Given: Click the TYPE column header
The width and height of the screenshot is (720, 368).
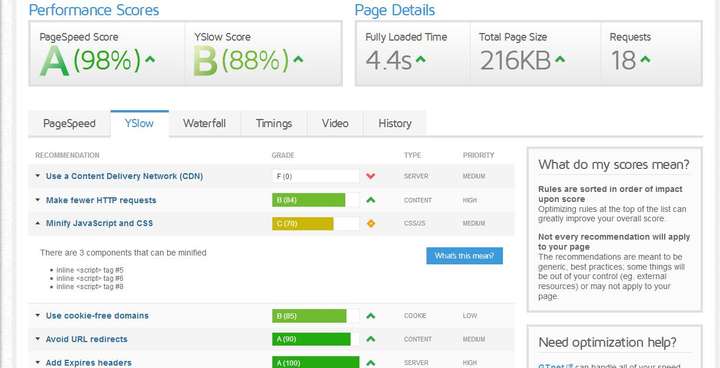Looking at the screenshot, I should (x=412, y=155).
